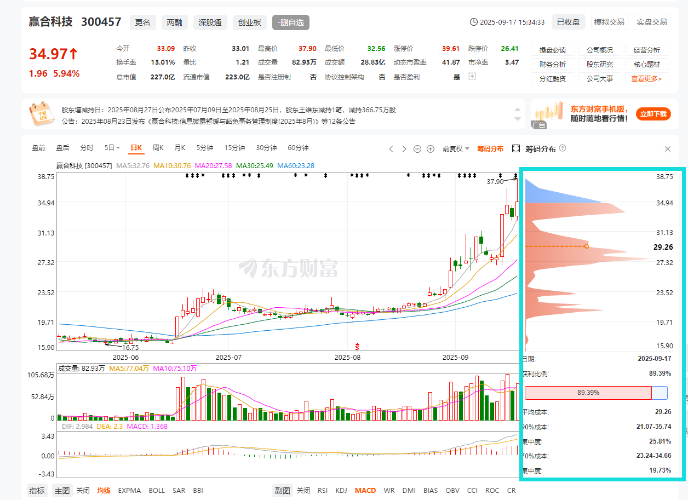Switch to the 盘前 tab

pyautogui.click(x=39, y=148)
